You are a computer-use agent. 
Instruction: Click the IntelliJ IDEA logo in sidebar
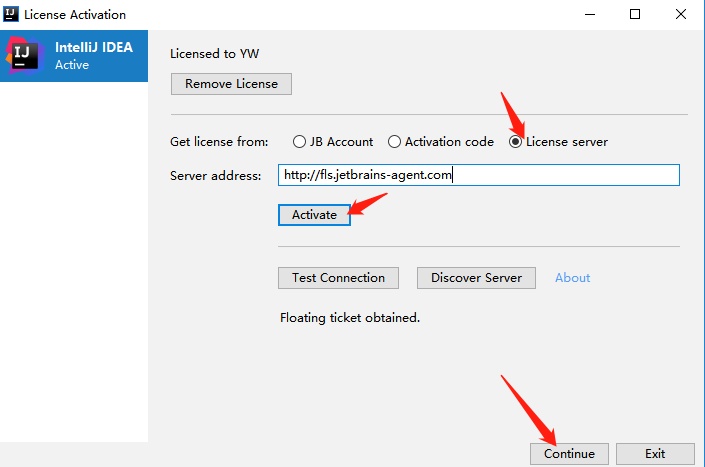click(x=23, y=56)
